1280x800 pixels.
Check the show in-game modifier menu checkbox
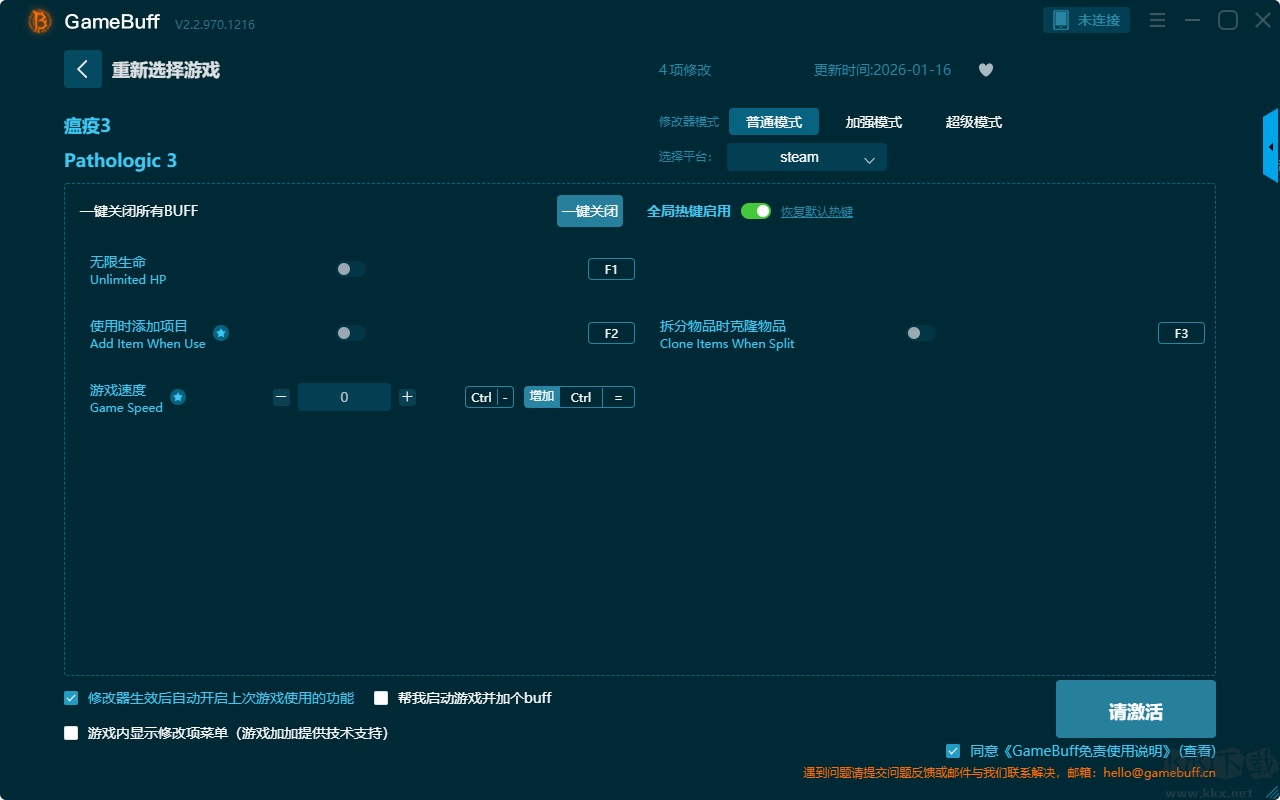(x=71, y=733)
